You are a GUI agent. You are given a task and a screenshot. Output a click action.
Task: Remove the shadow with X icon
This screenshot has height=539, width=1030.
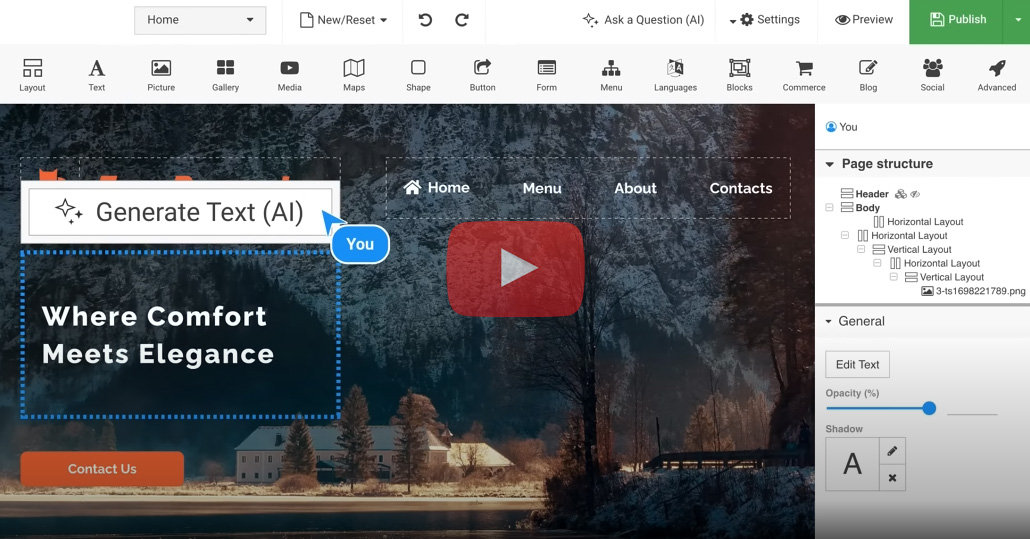coord(892,478)
